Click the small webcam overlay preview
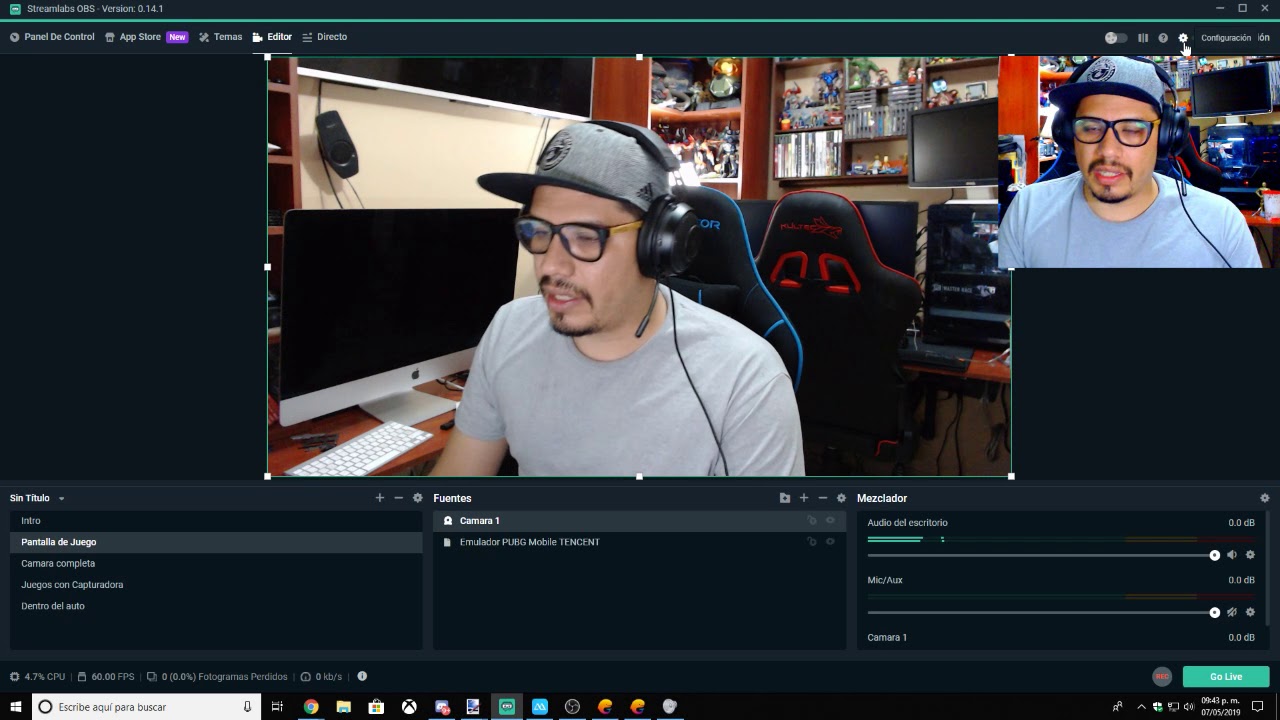 [1139, 162]
